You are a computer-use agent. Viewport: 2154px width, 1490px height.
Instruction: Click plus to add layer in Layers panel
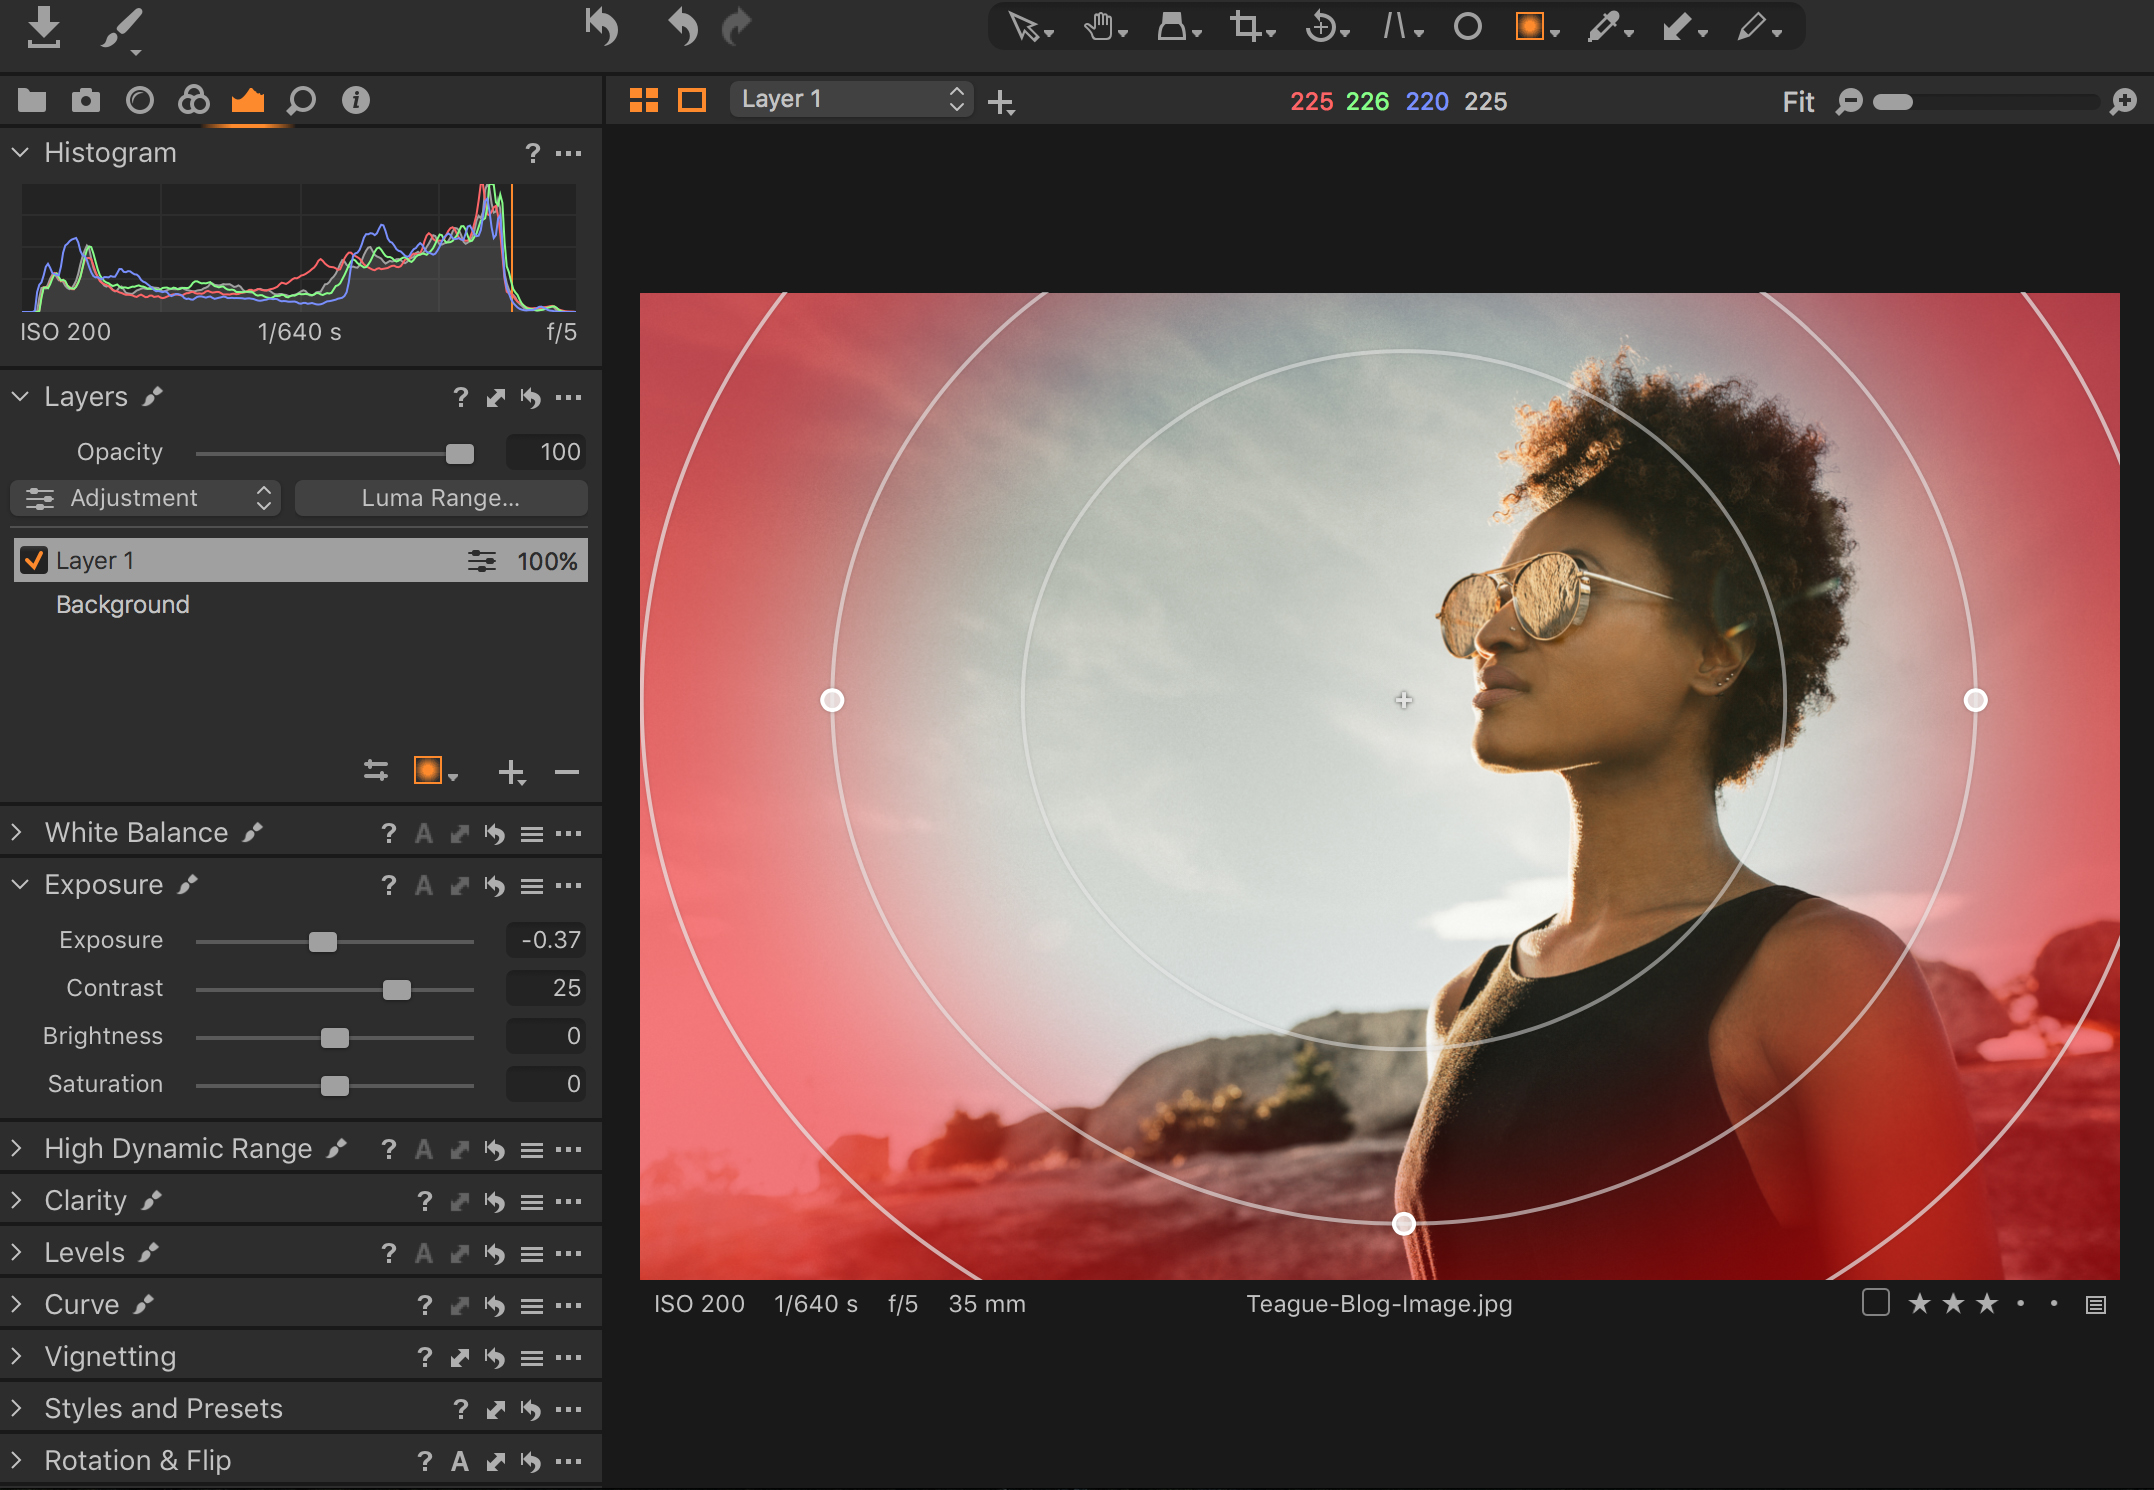[x=512, y=772]
